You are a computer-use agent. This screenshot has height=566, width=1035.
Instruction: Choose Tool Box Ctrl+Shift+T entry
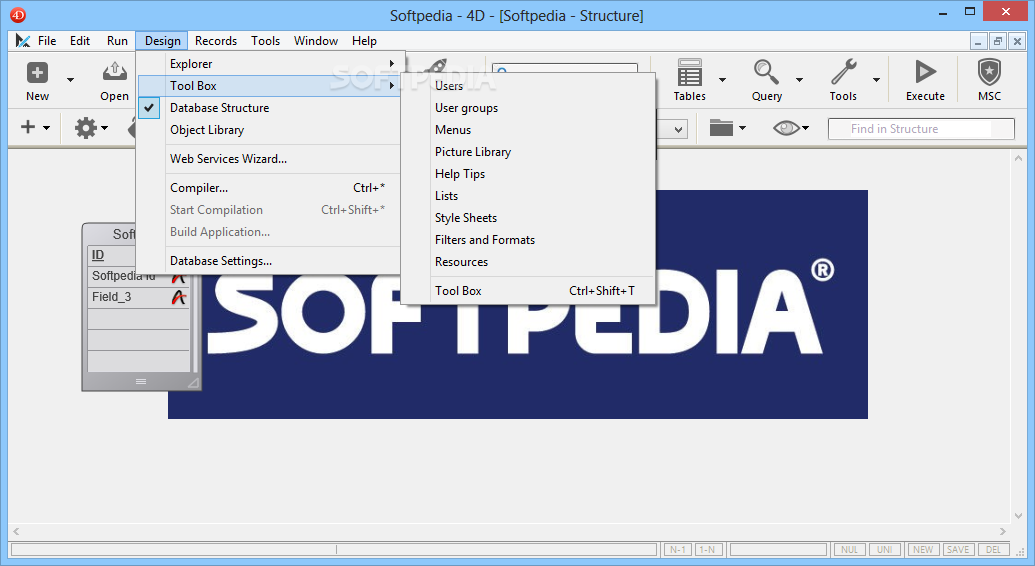pos(528,291)
